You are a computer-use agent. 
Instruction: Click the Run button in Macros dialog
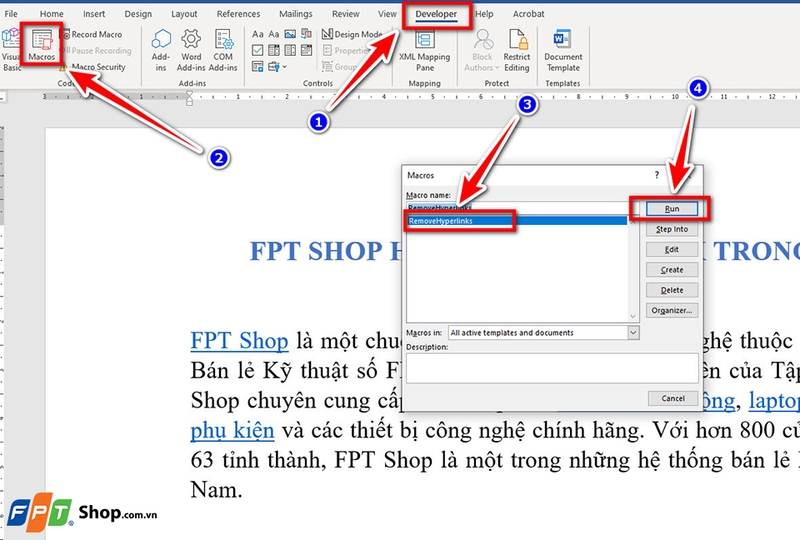tap(672, 209)
